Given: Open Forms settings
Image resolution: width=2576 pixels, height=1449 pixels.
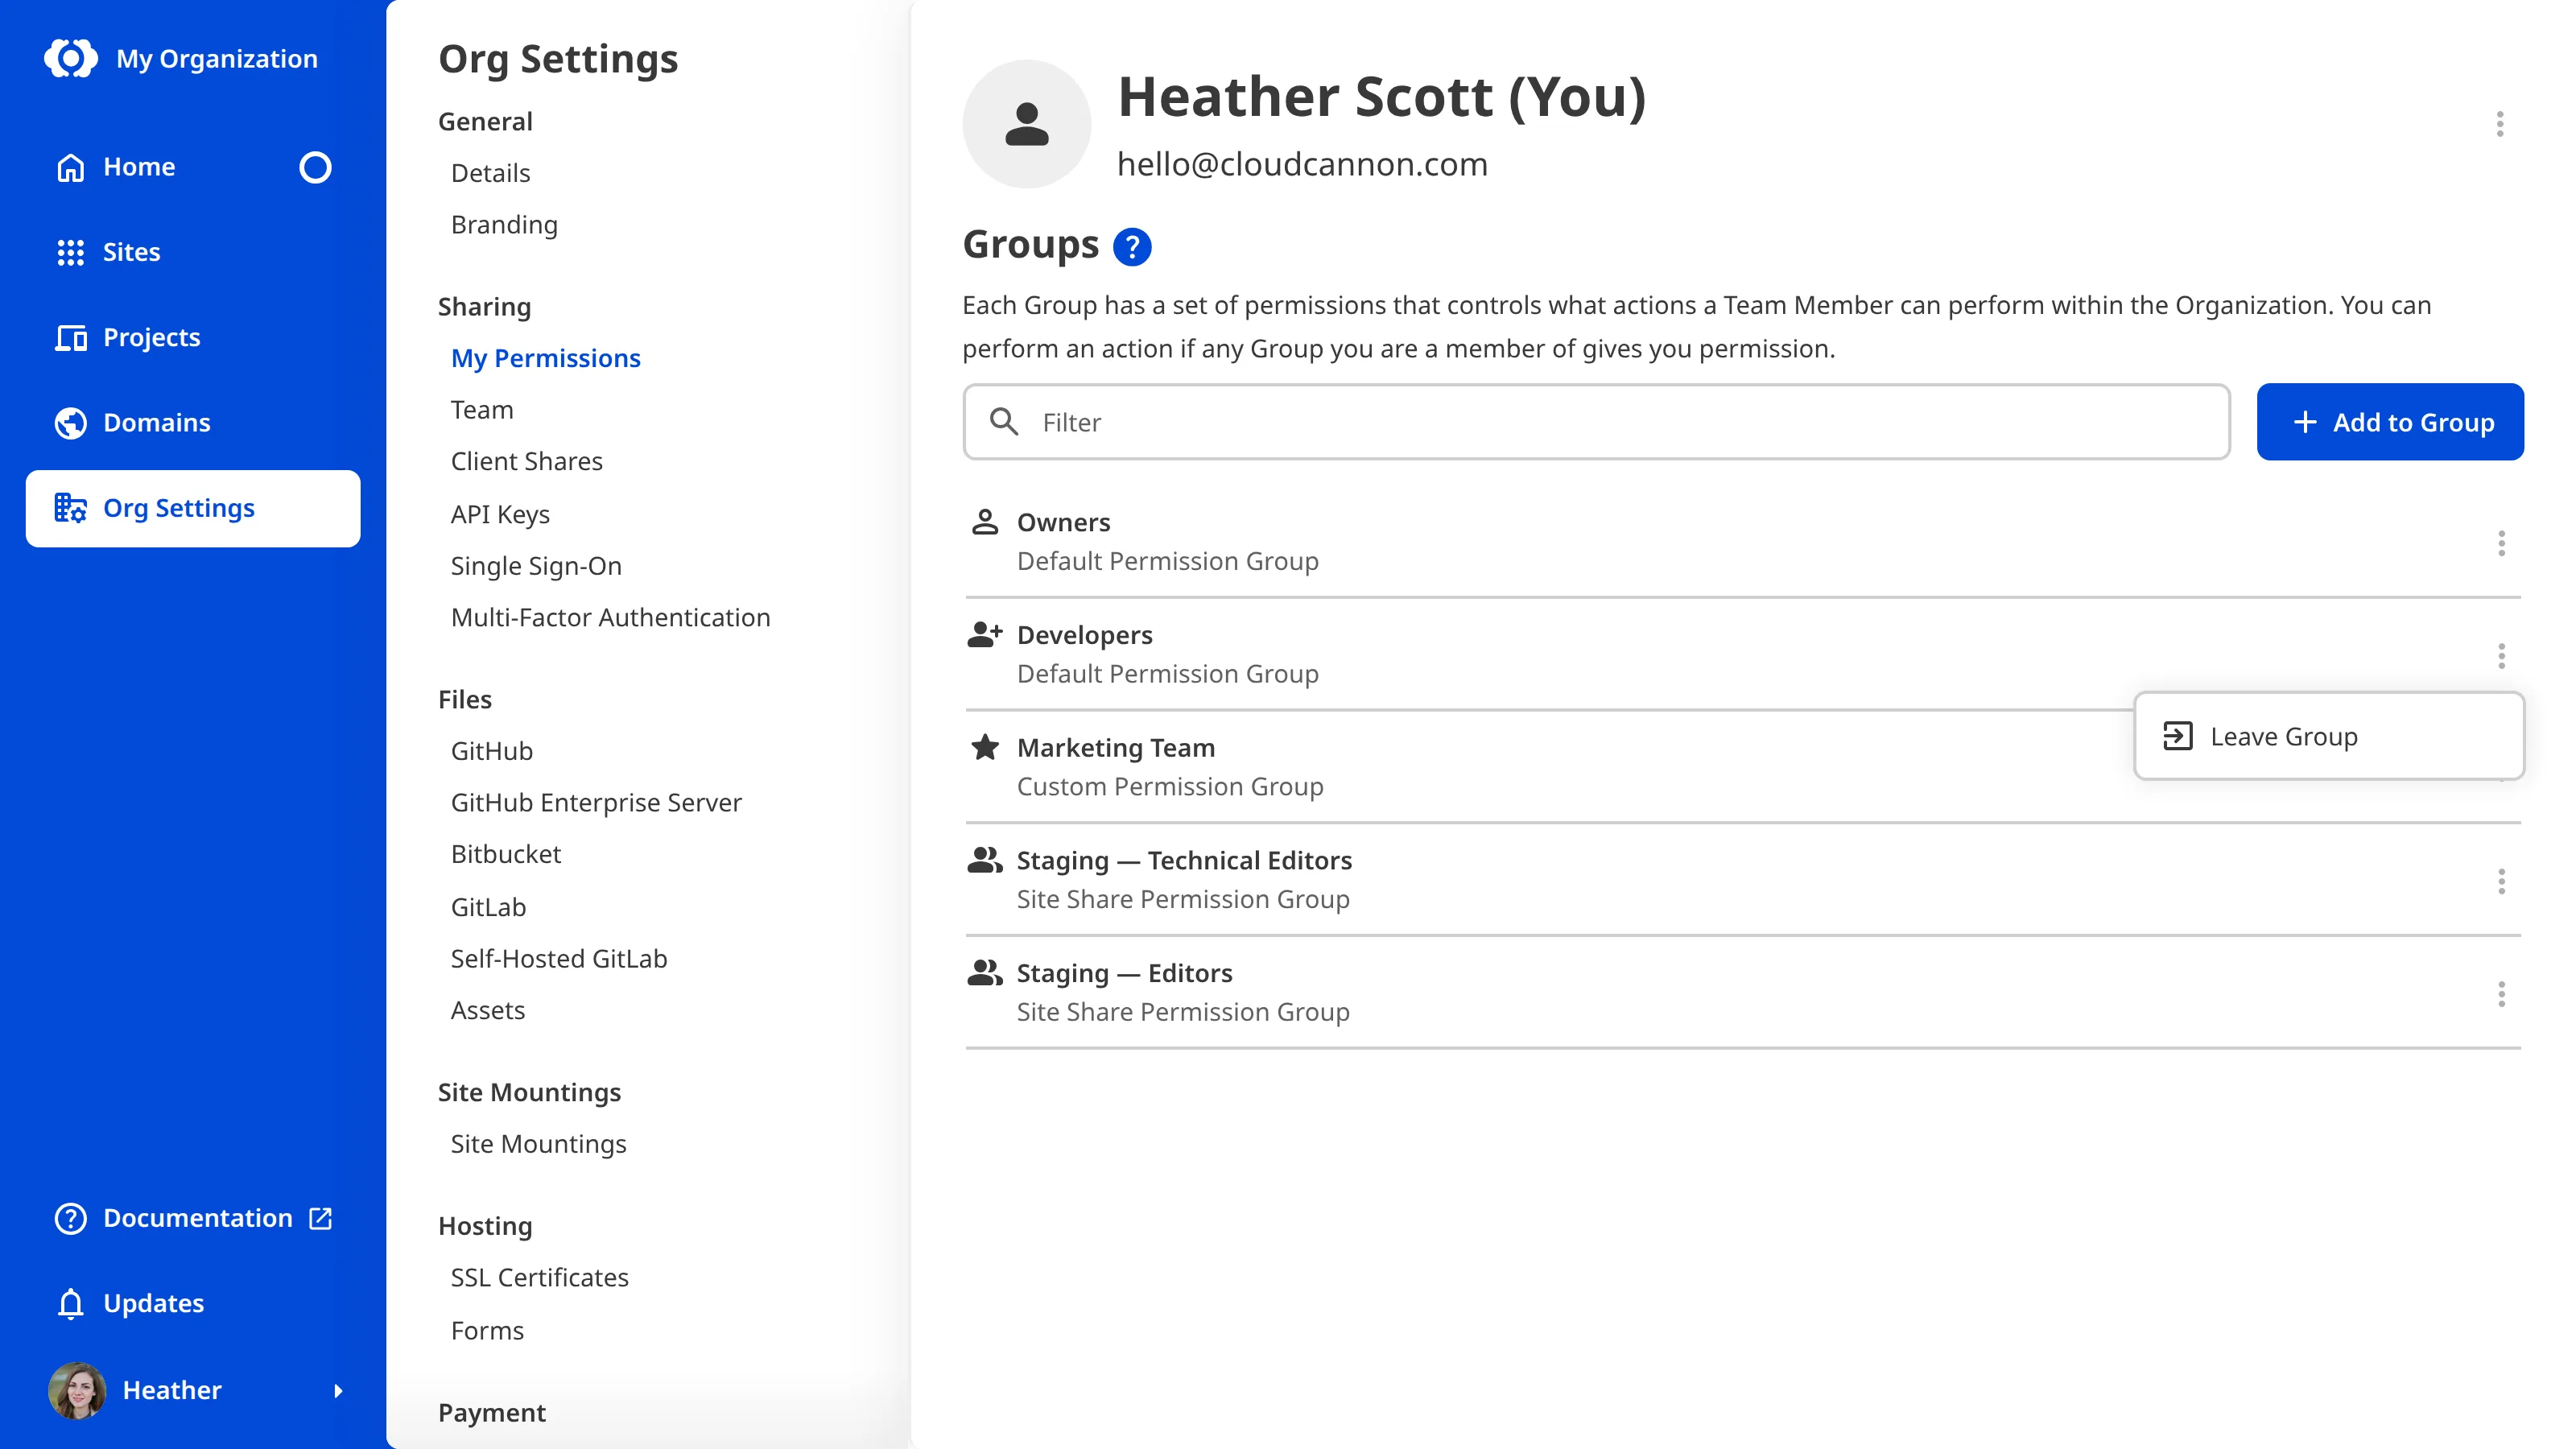Looking at the screenshot, I should click(487, 1330).
